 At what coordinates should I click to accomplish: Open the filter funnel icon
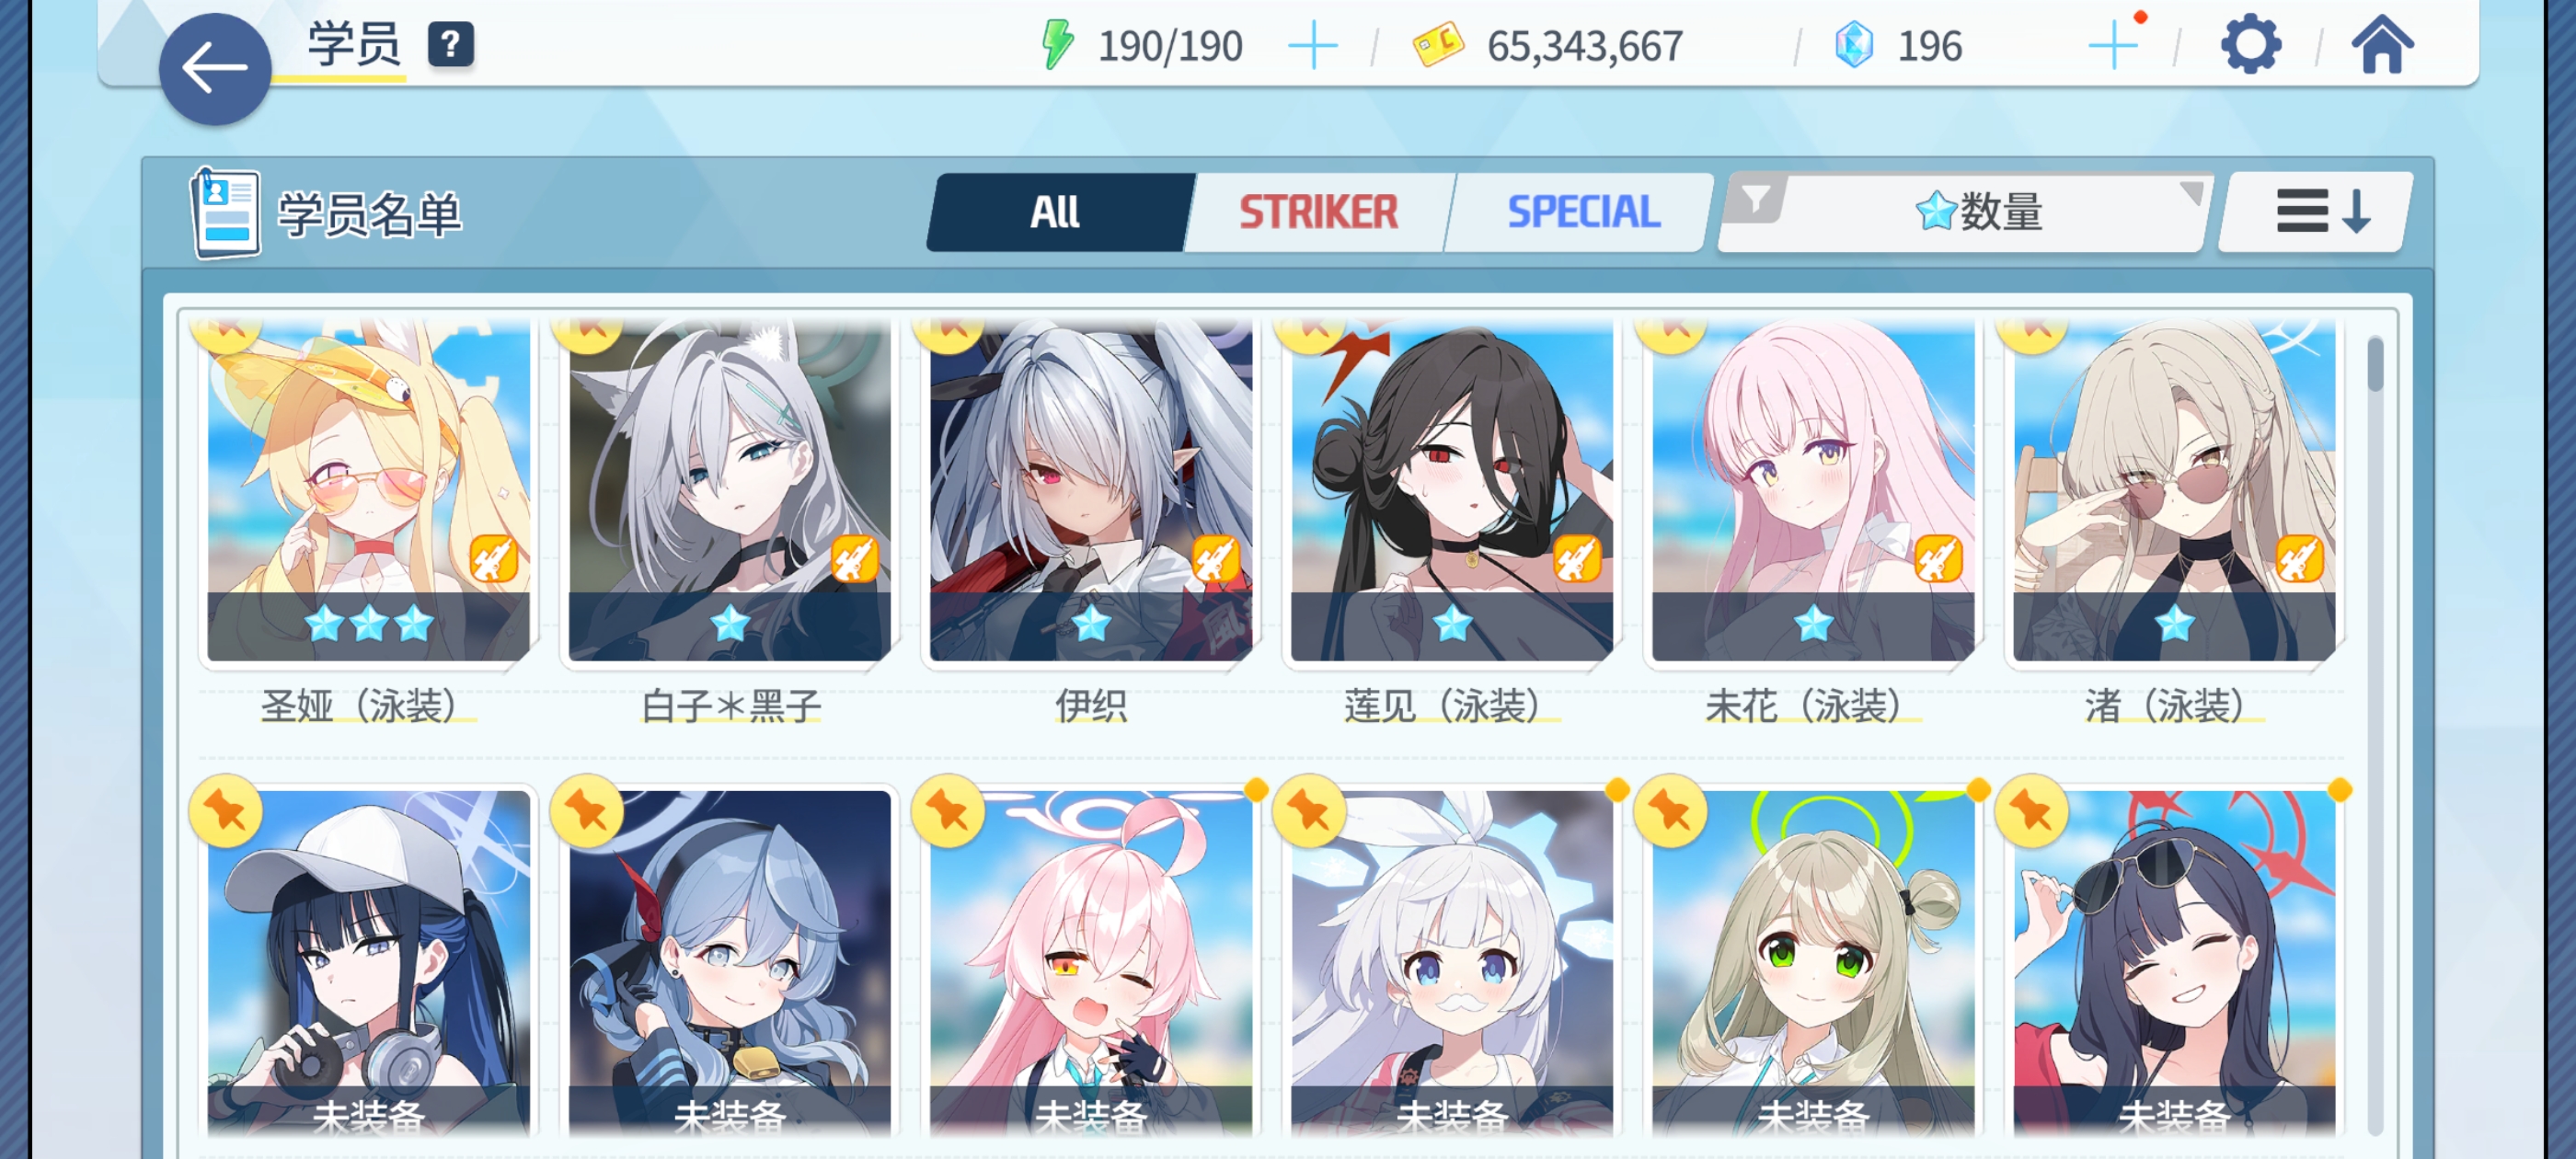click(1756, 200)
